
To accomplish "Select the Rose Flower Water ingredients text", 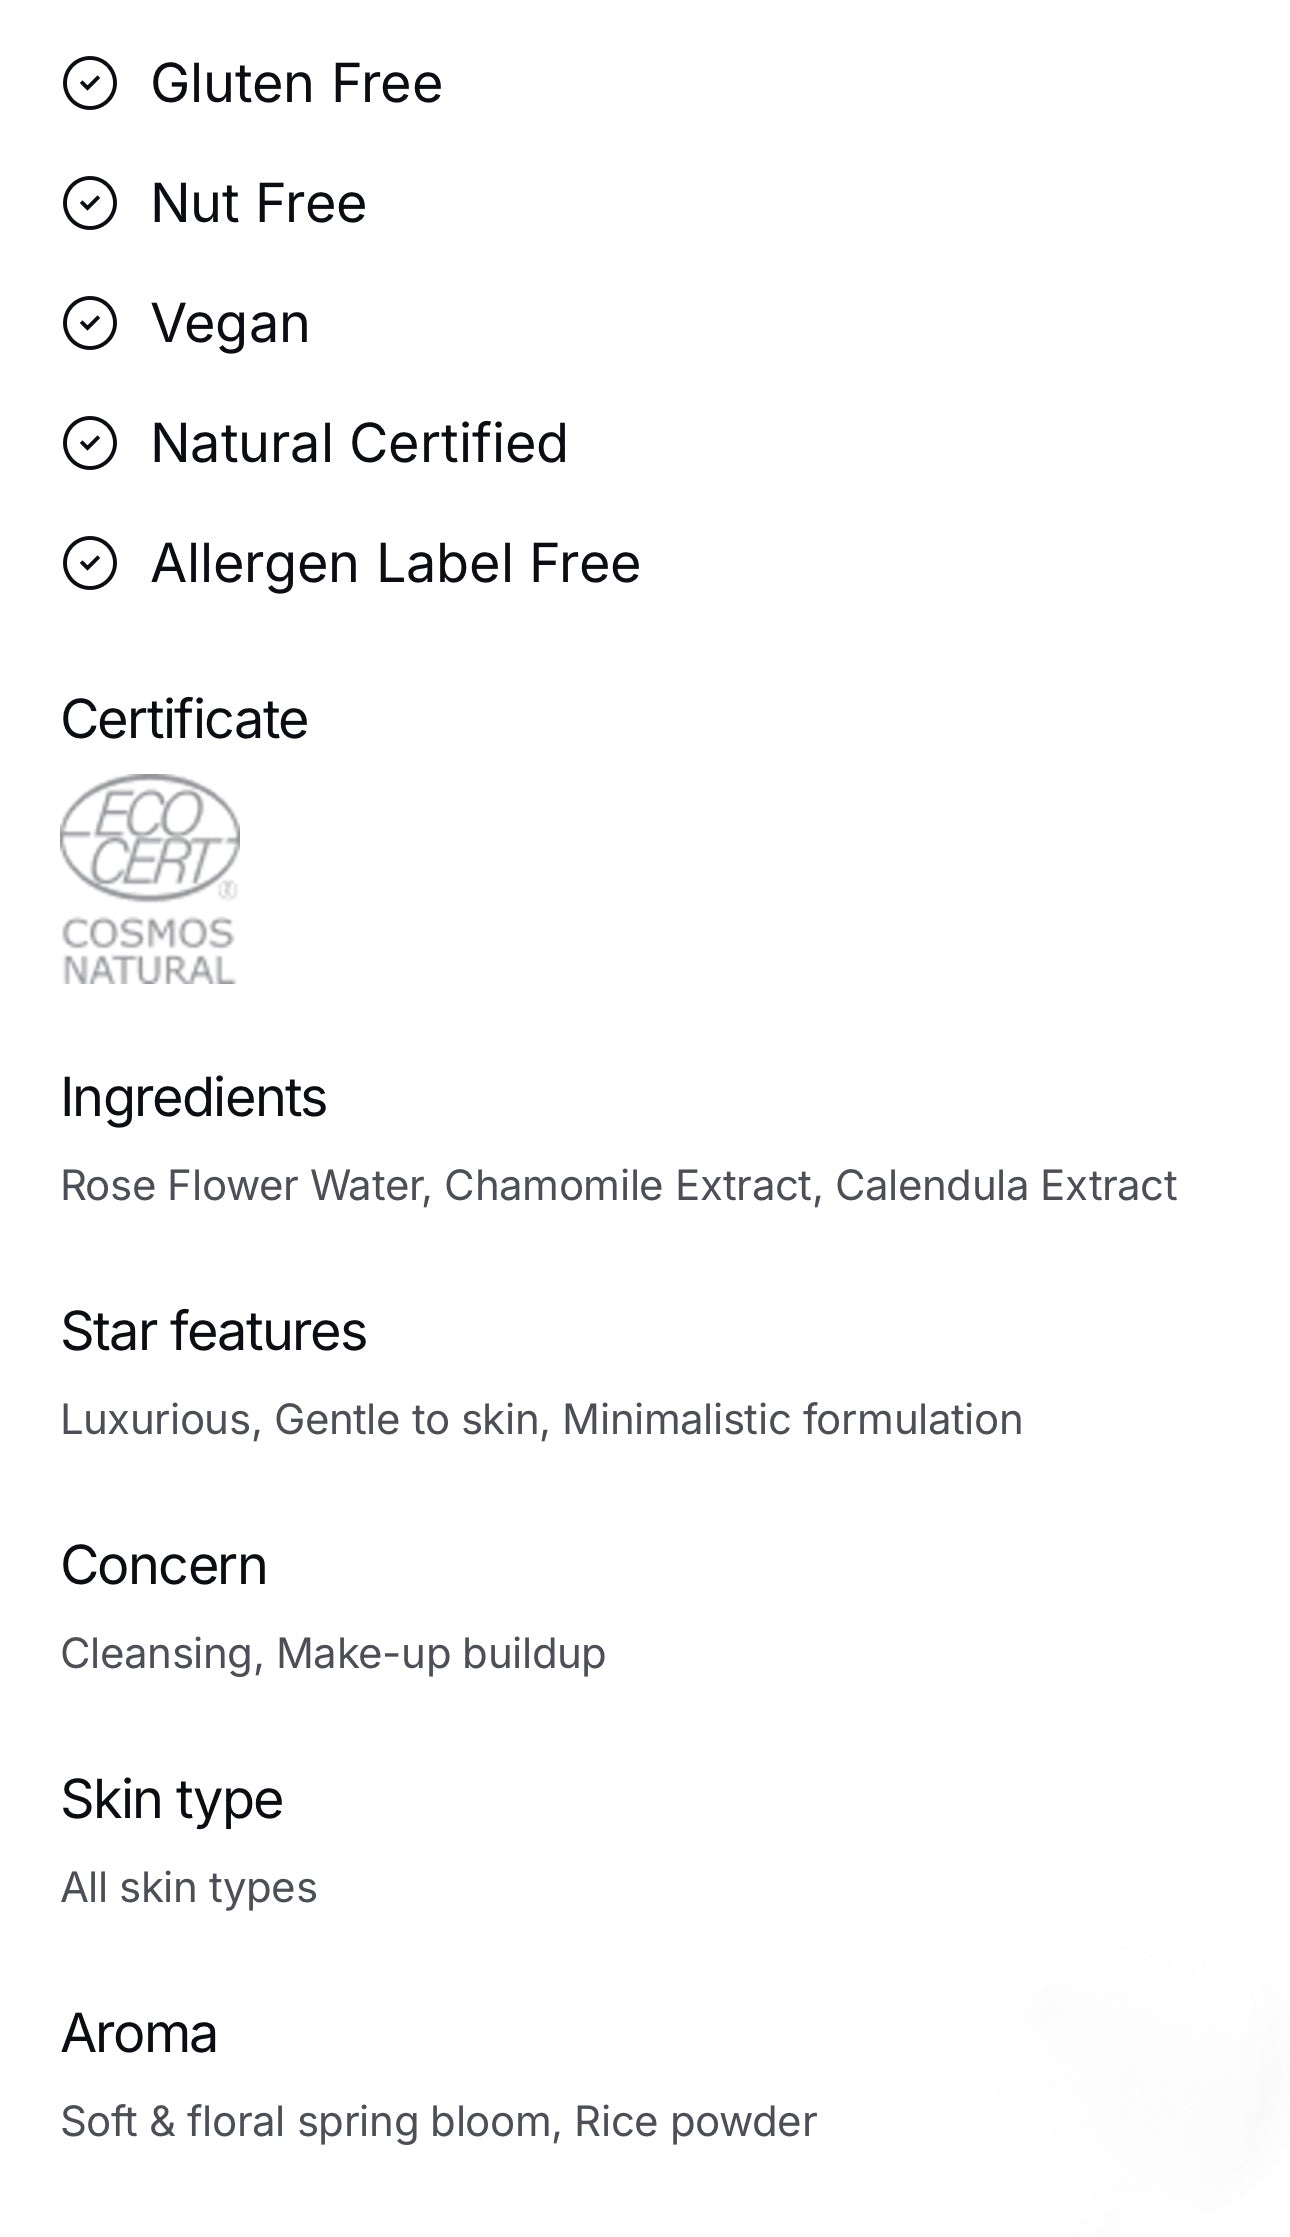I will [x=618, y=1185].
